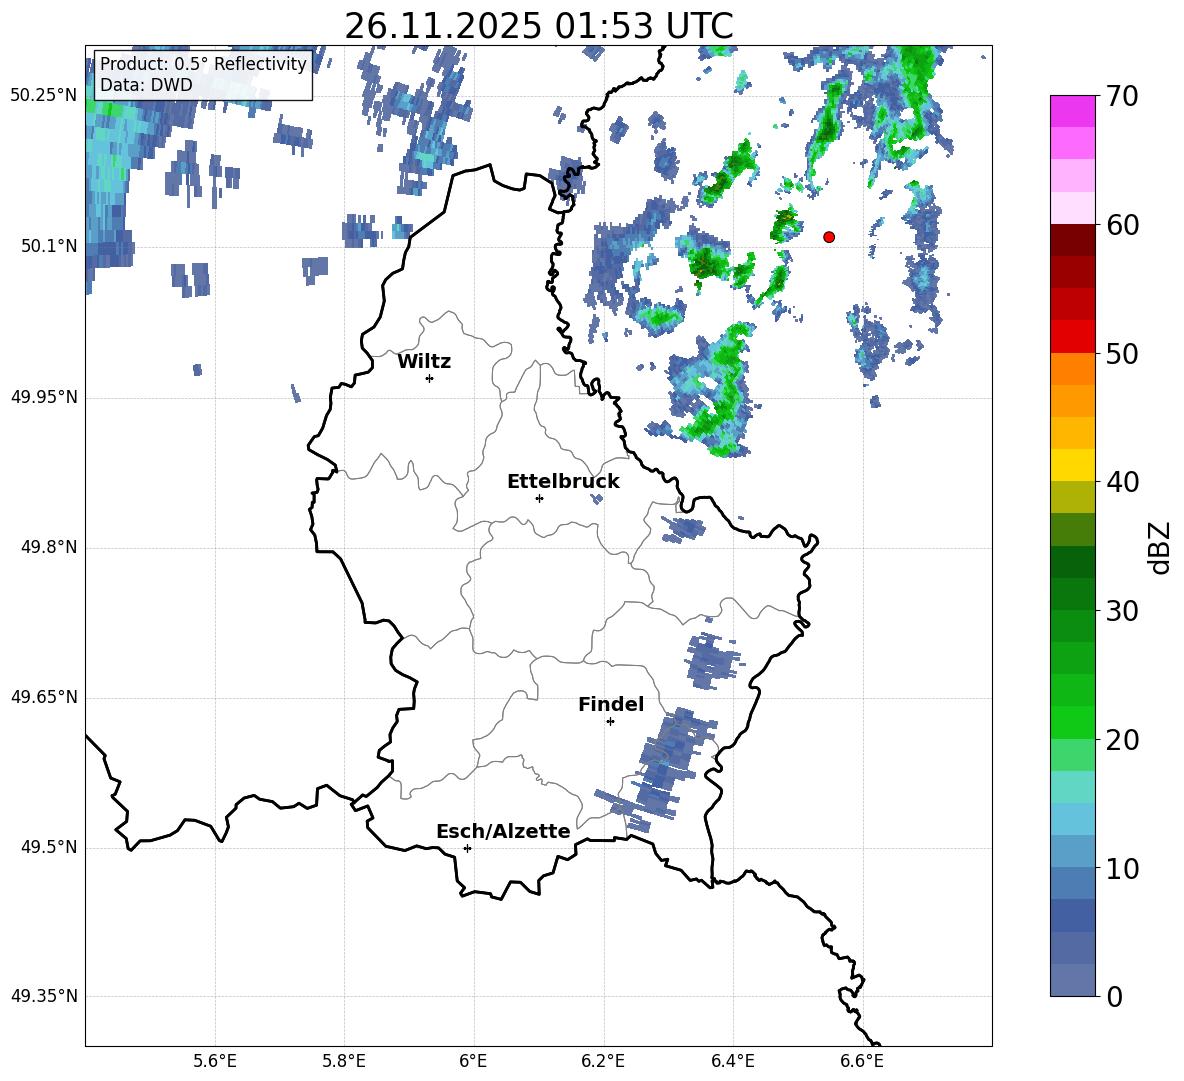This screenshot has width=1184, height=1081.
Task: Click the Product: 0.5° Reflectivity text
Action: pos(203,64)
